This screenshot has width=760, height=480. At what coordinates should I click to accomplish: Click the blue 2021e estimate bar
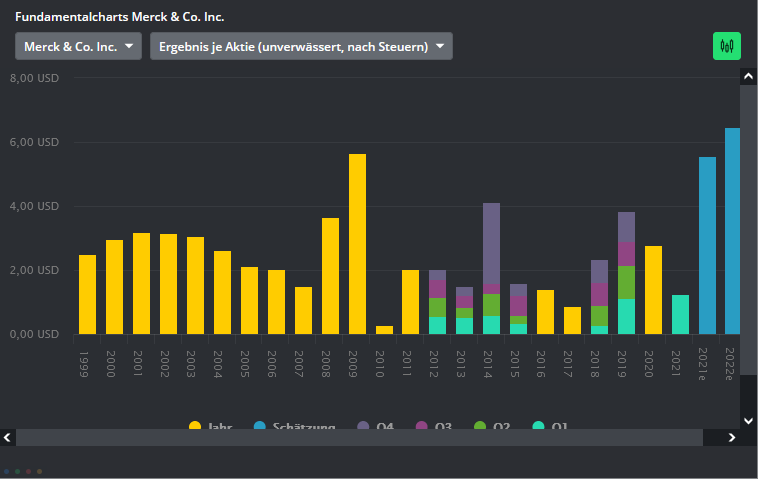[x=707, y=245]
